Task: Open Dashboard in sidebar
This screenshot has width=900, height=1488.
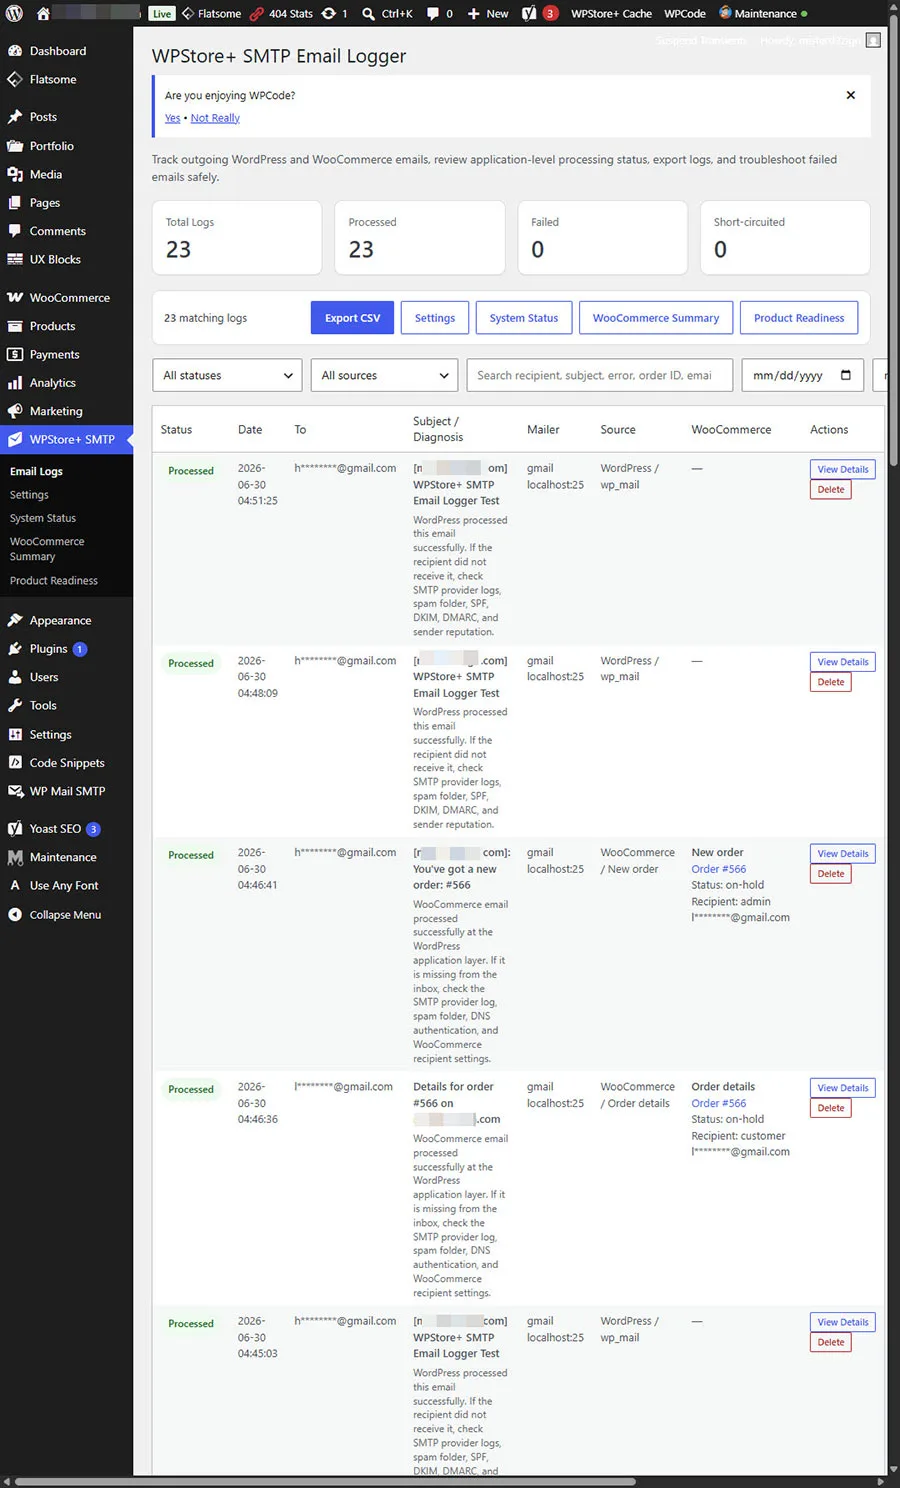Action: (57, 51)
